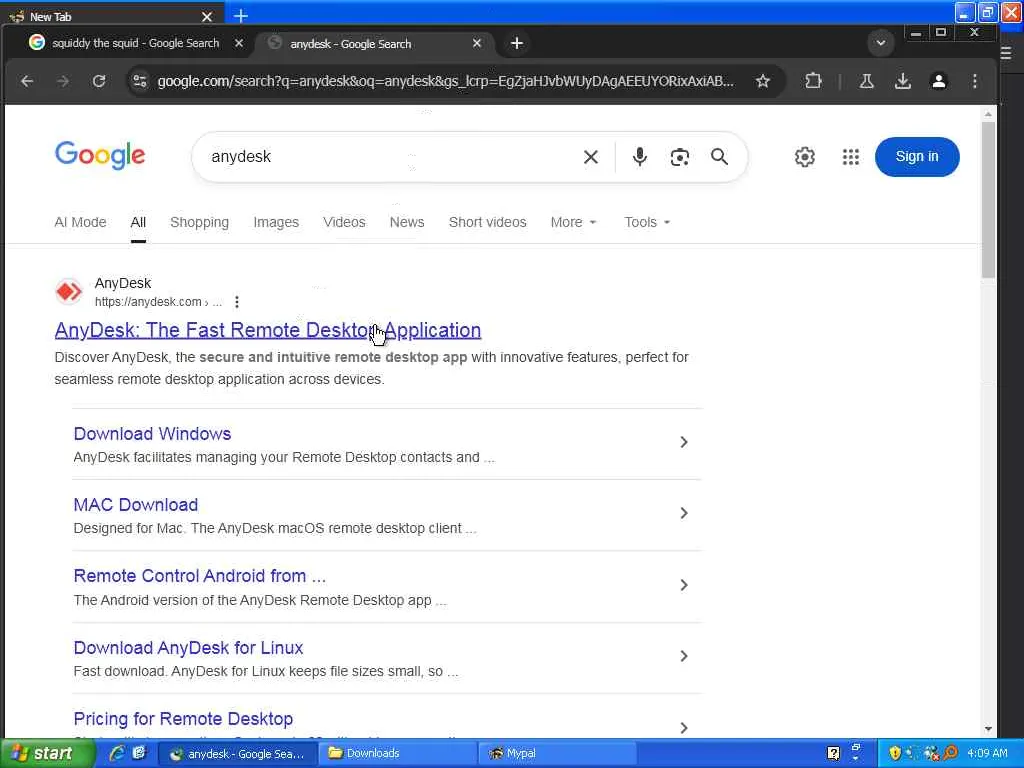Expand the More search filters dropdown
Screen dimensions: 1024x768
point(573,222)
